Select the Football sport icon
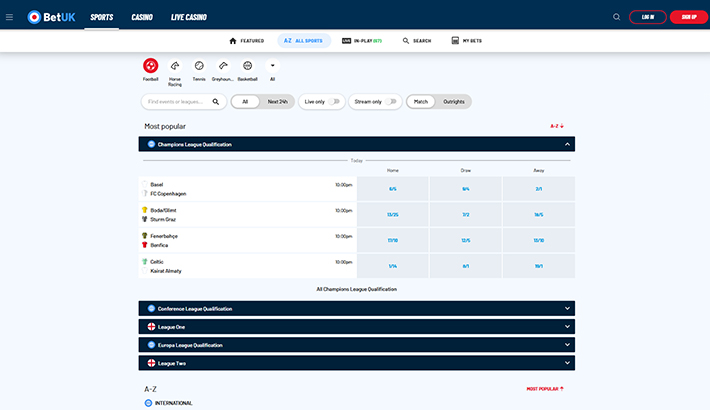 [150, 66]
